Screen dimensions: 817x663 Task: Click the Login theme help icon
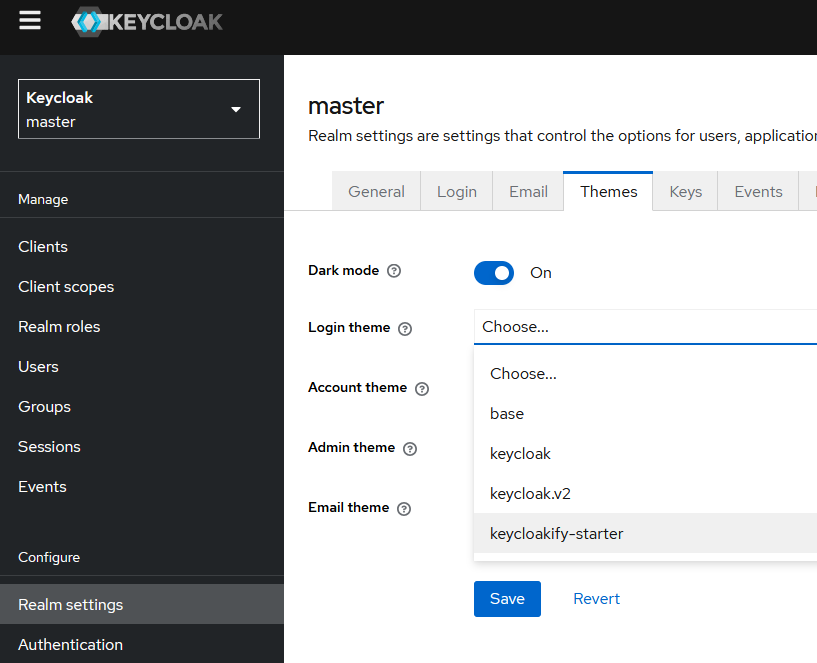click(405, 328)
